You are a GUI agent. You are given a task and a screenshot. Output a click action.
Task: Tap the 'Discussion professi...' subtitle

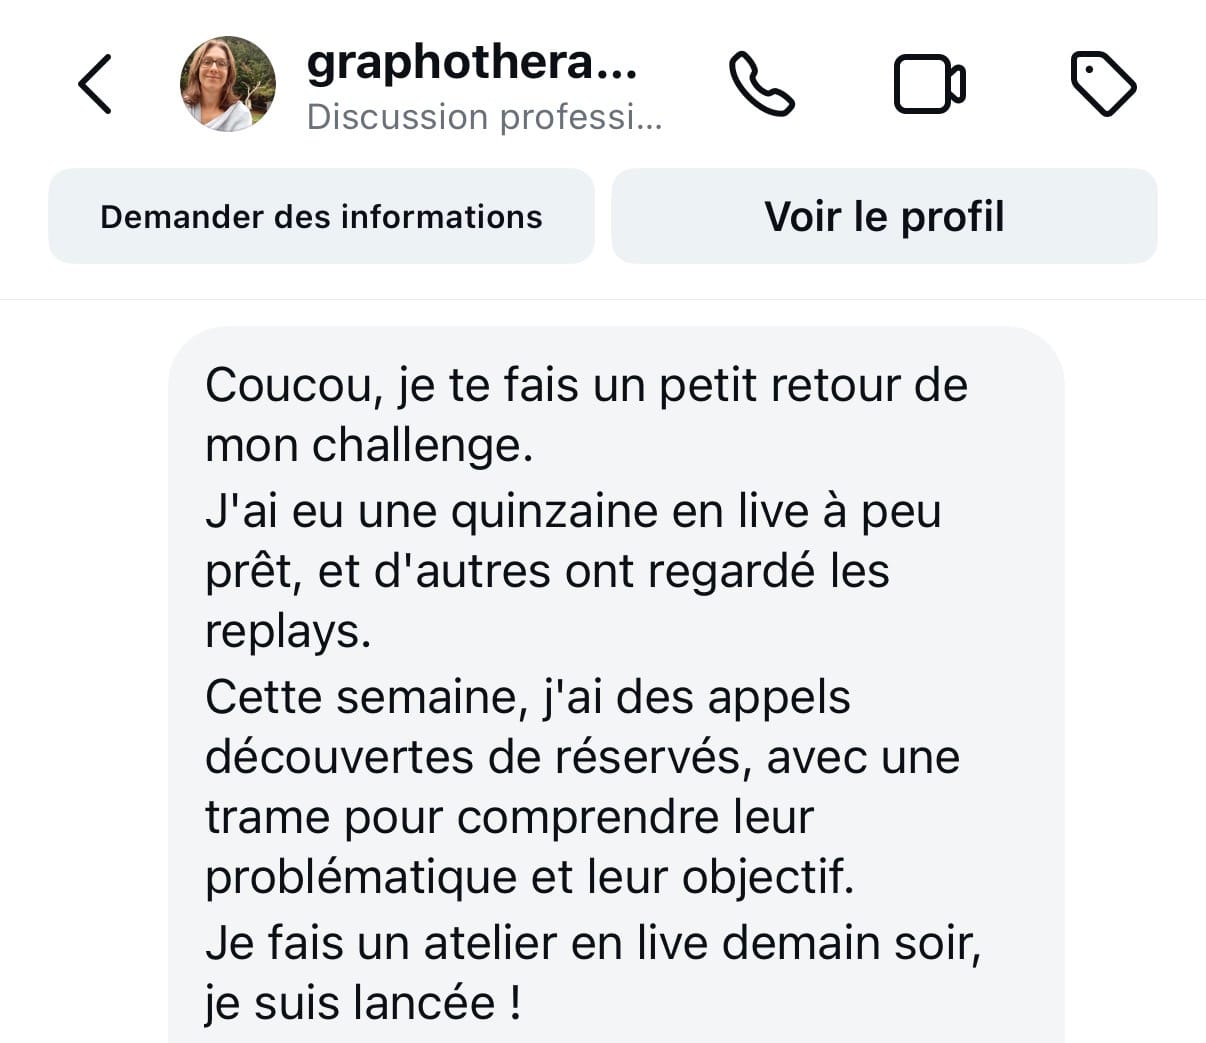click(484, 117)
